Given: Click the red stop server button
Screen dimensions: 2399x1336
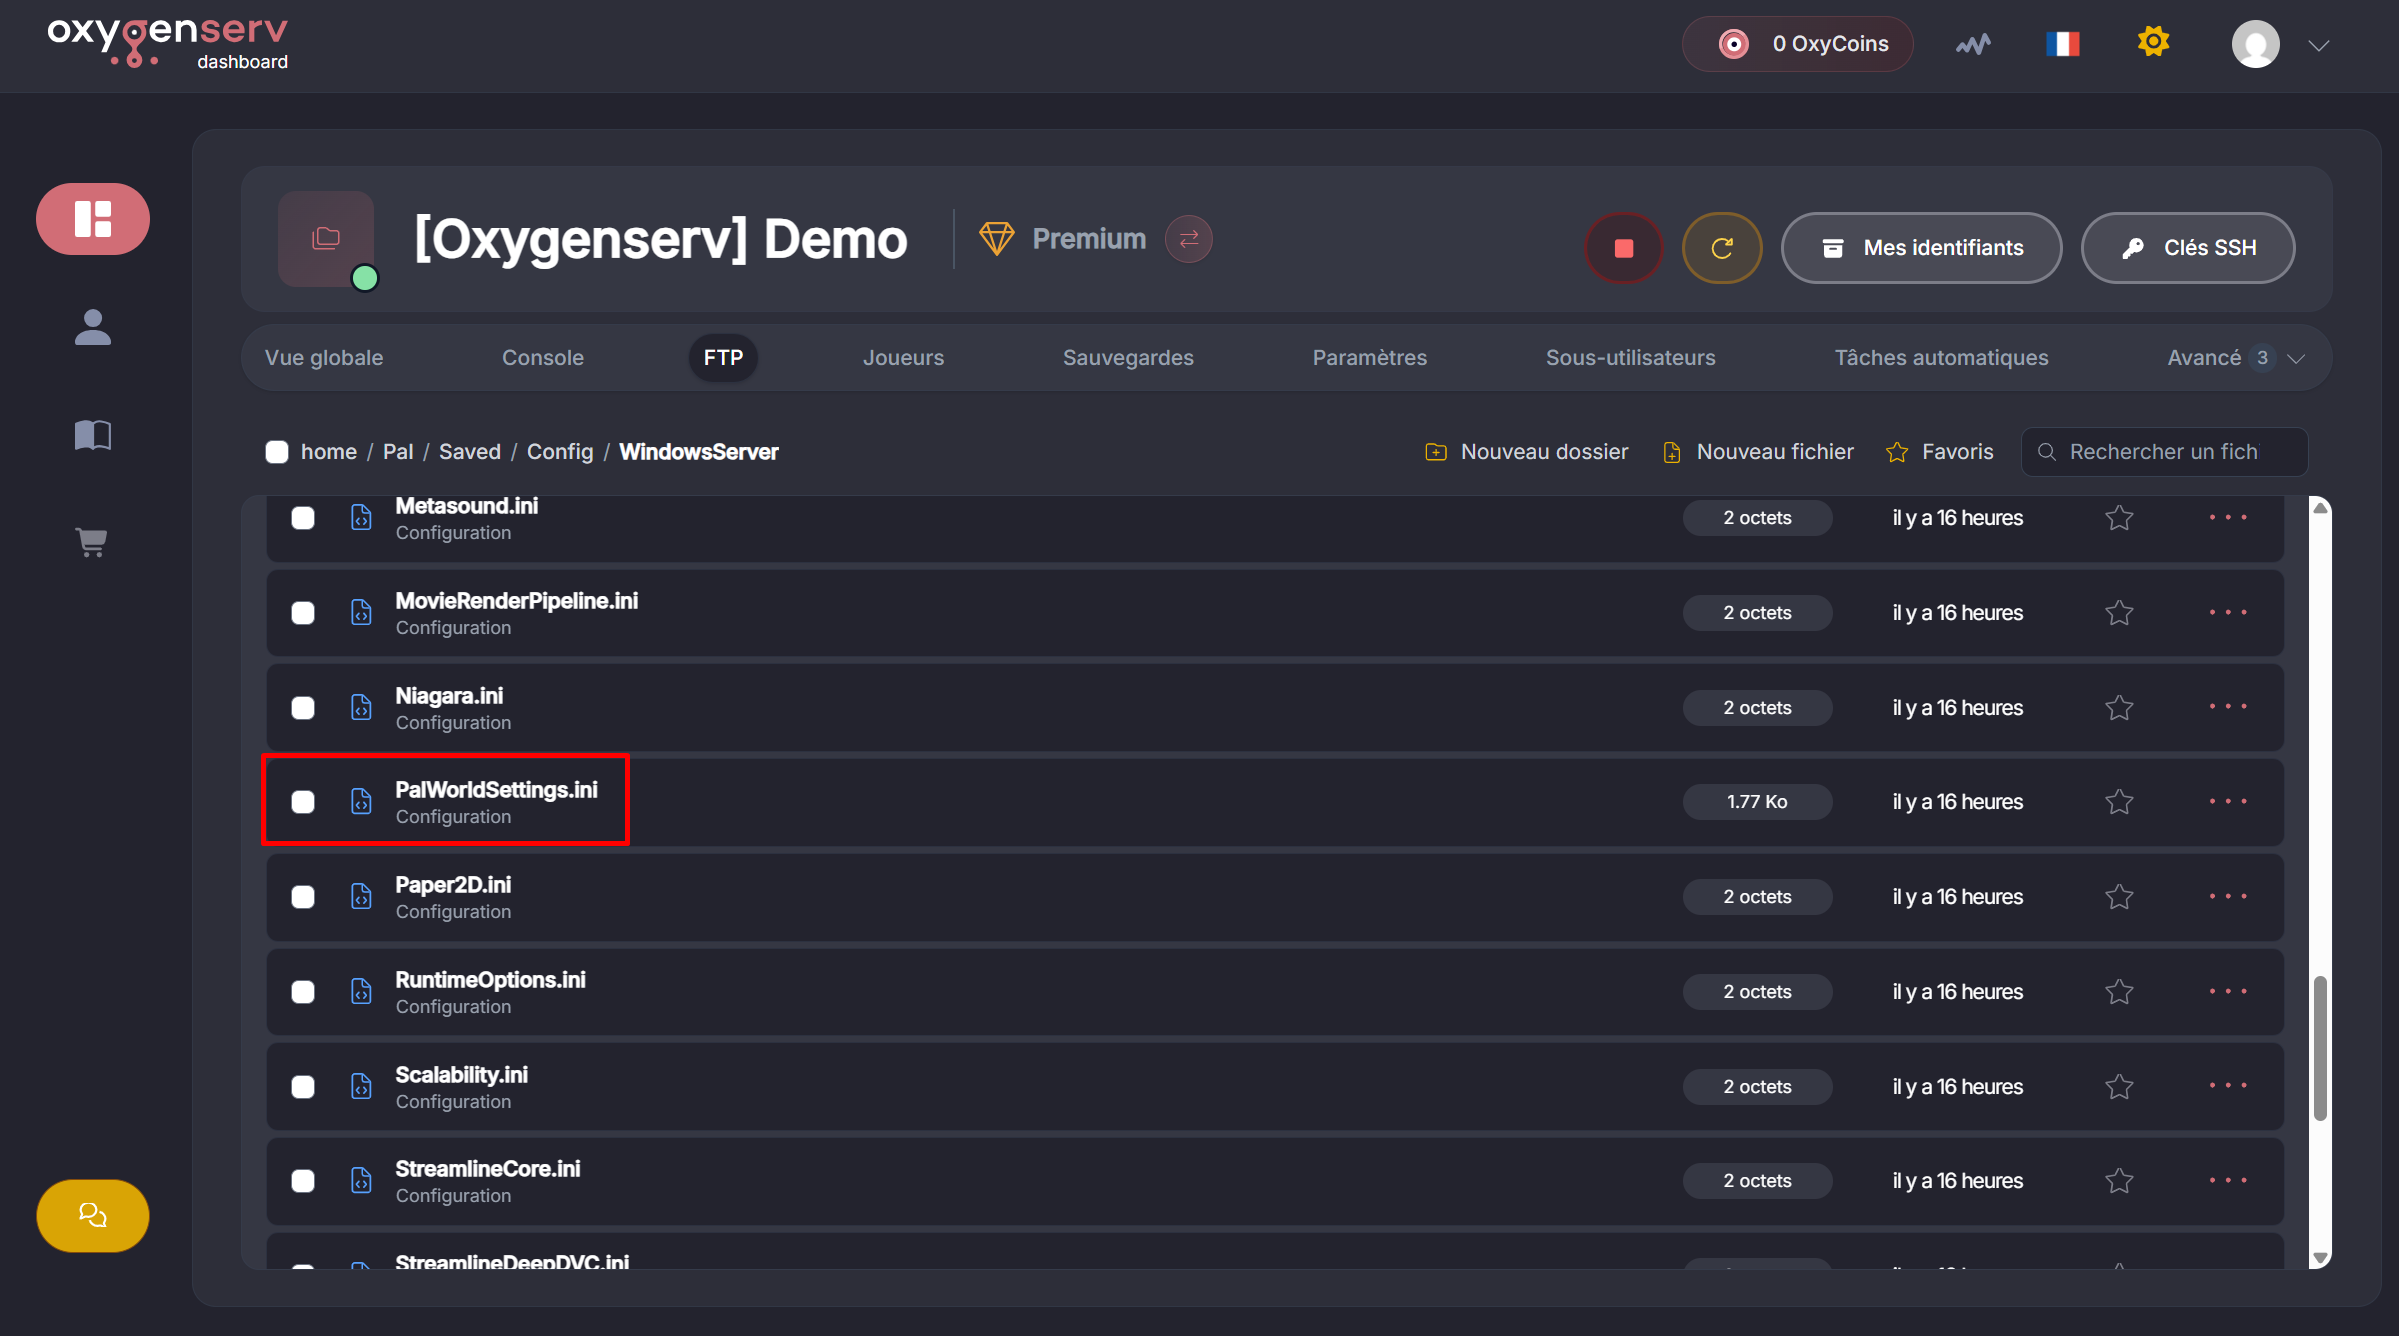Looking at the screenshot, I should pos(1623,248).
